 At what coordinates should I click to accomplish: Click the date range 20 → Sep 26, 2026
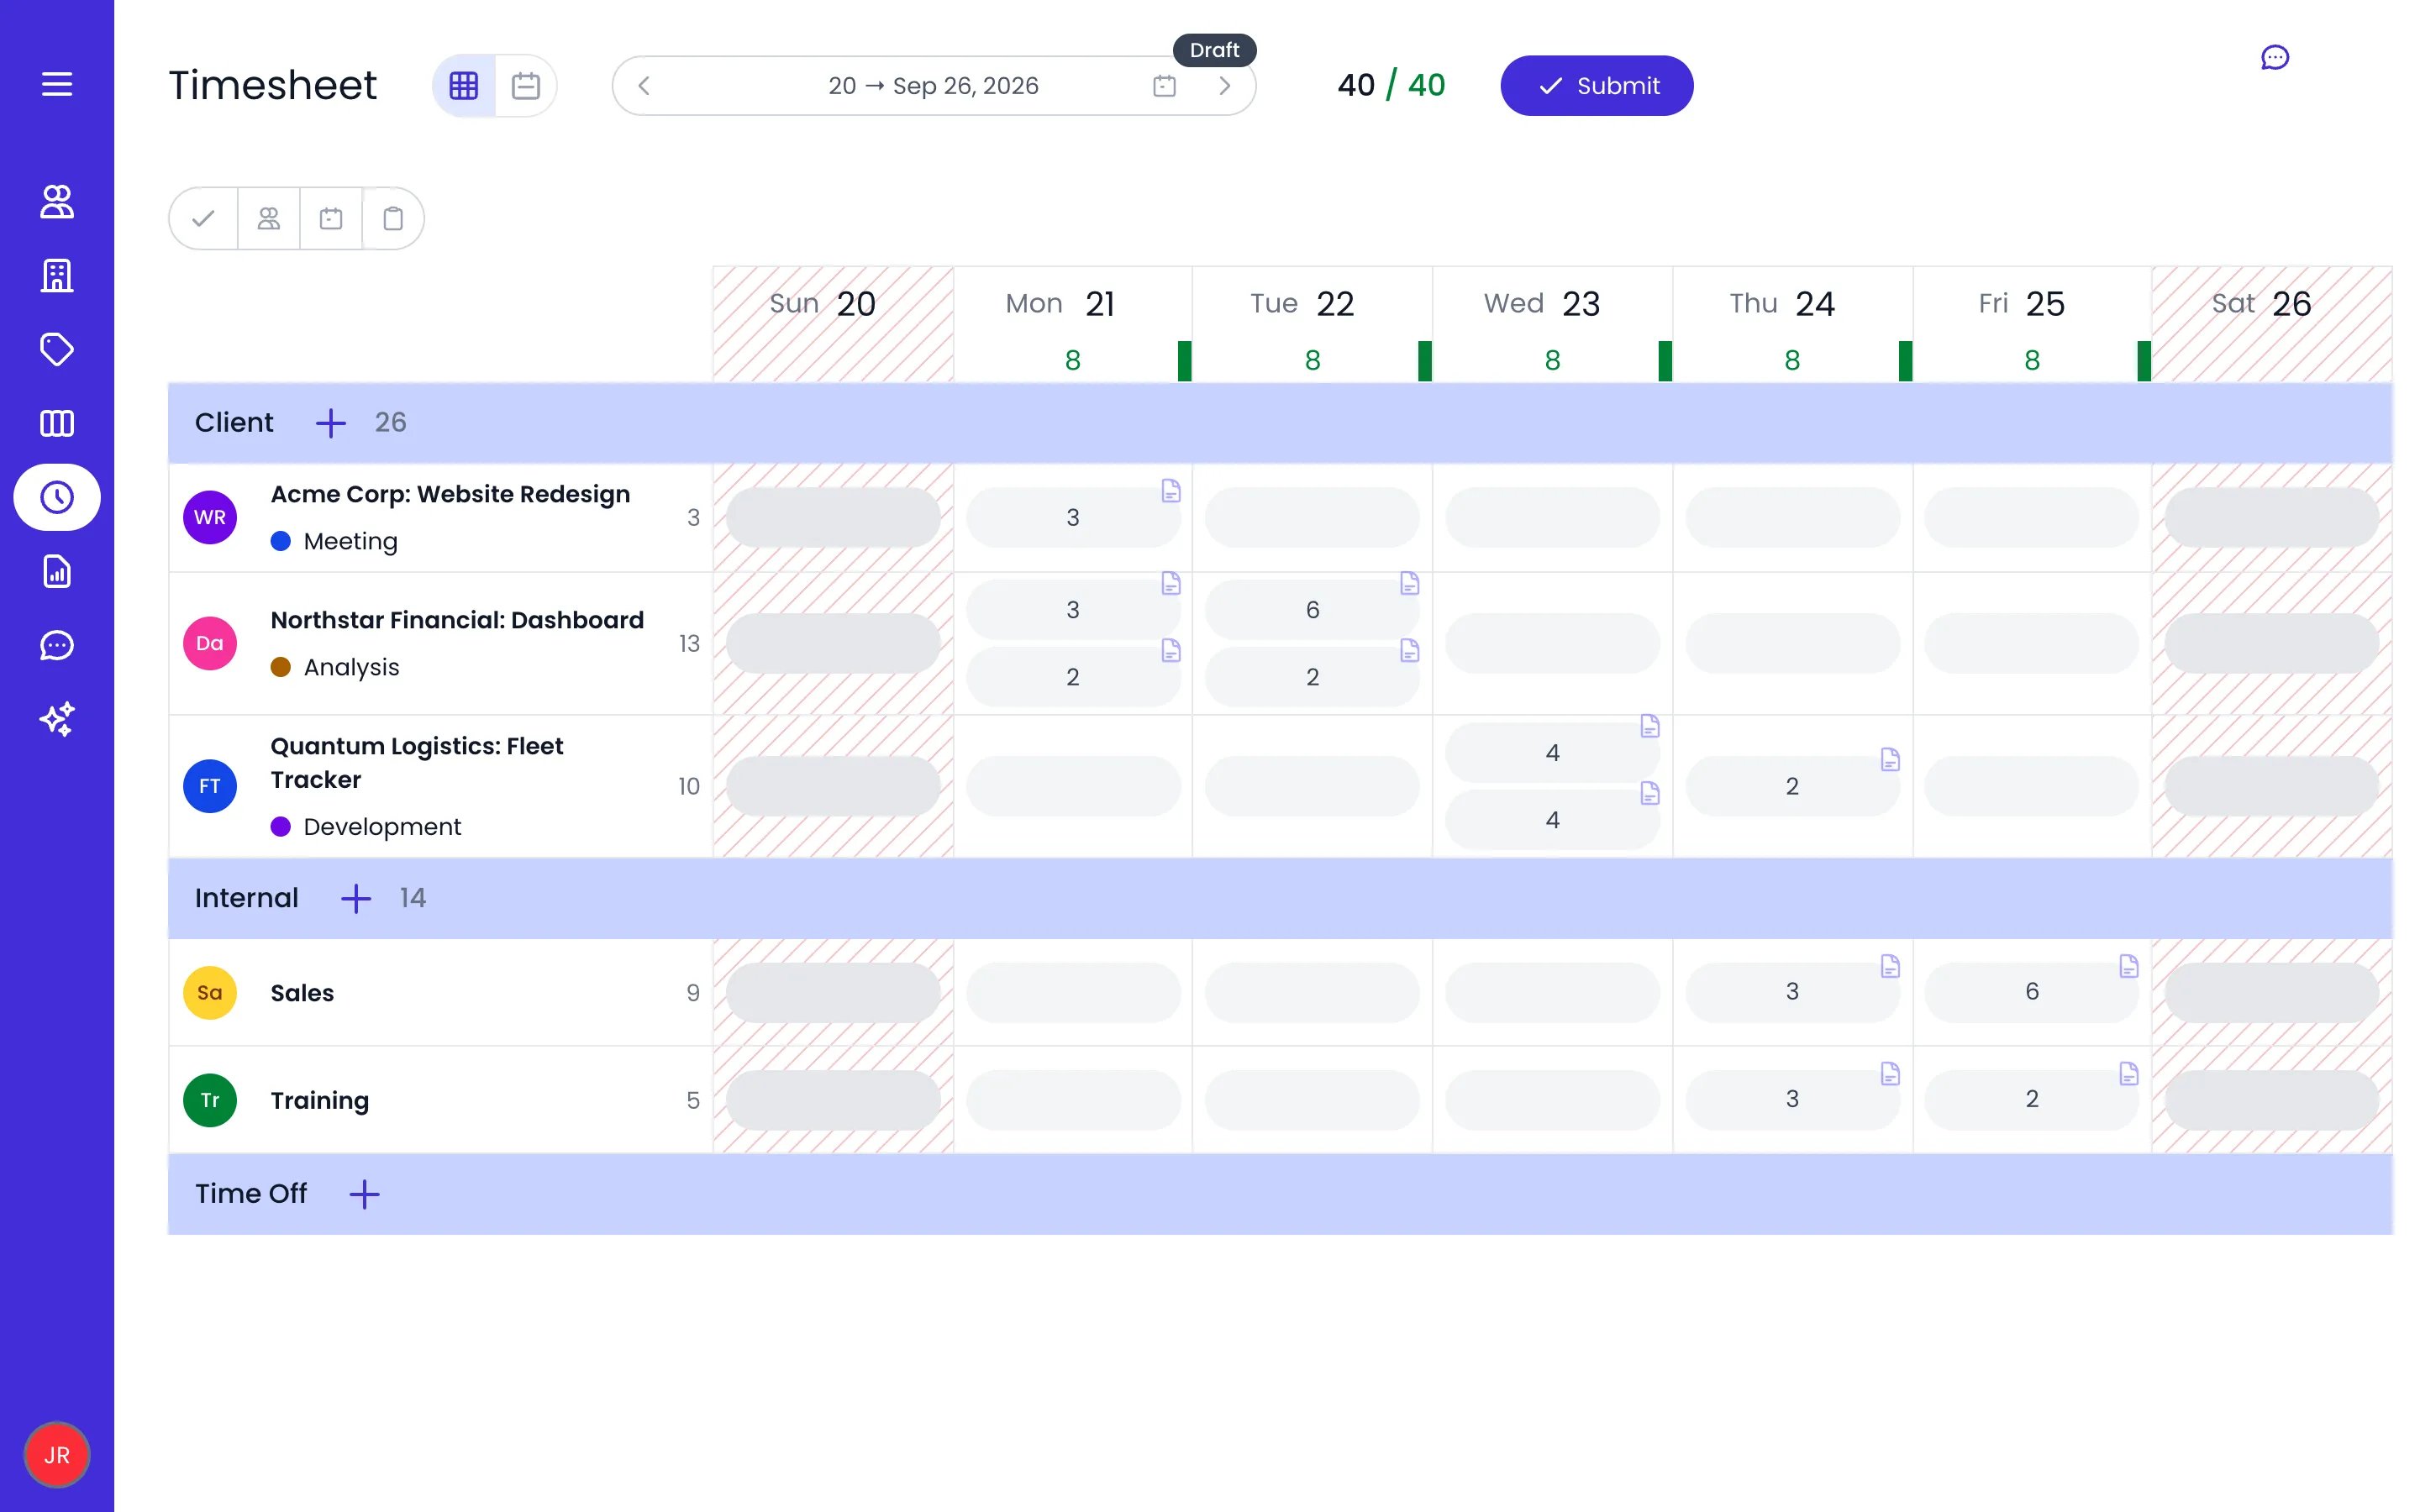coord(933,86)
